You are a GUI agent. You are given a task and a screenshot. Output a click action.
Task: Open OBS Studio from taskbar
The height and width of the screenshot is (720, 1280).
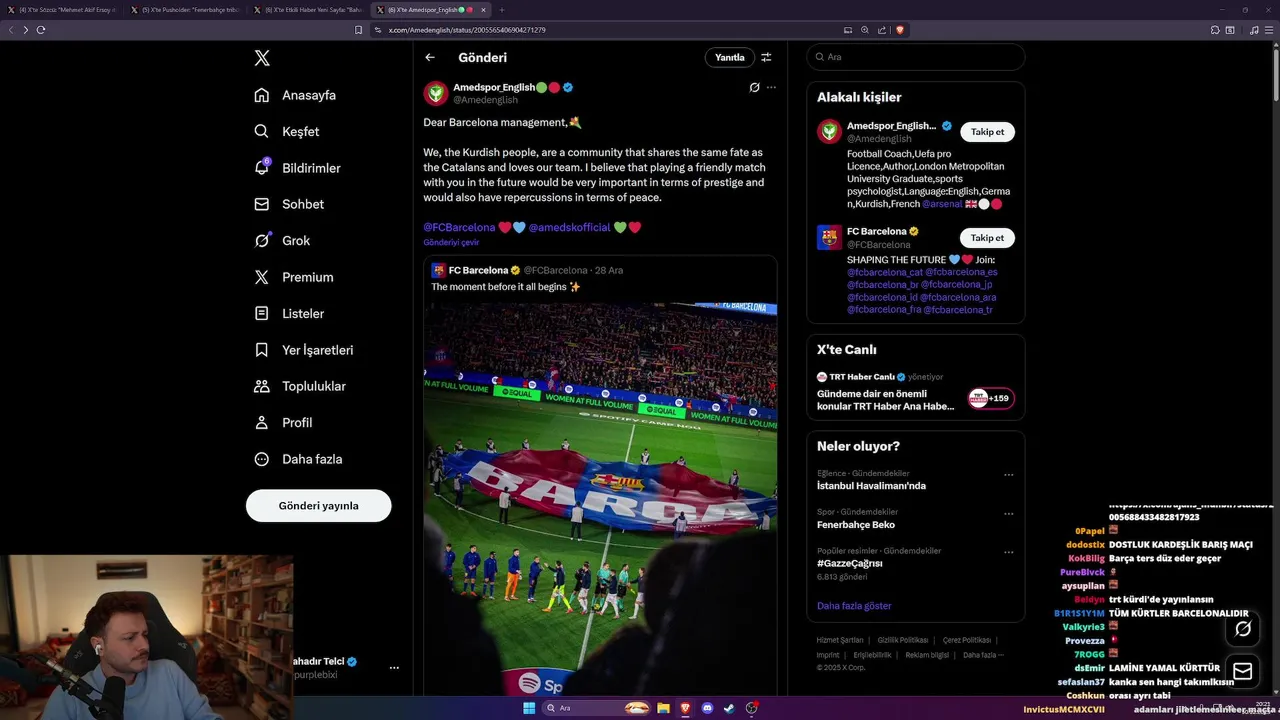752,708
